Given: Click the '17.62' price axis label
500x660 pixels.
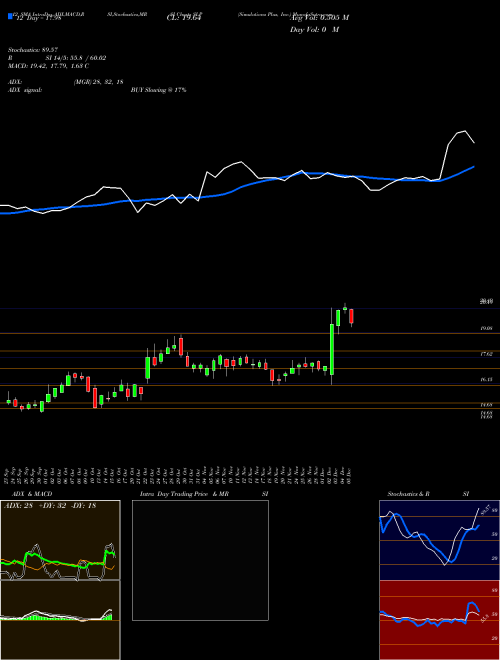Looking at the screenshot, I should [x=486, y=354].
